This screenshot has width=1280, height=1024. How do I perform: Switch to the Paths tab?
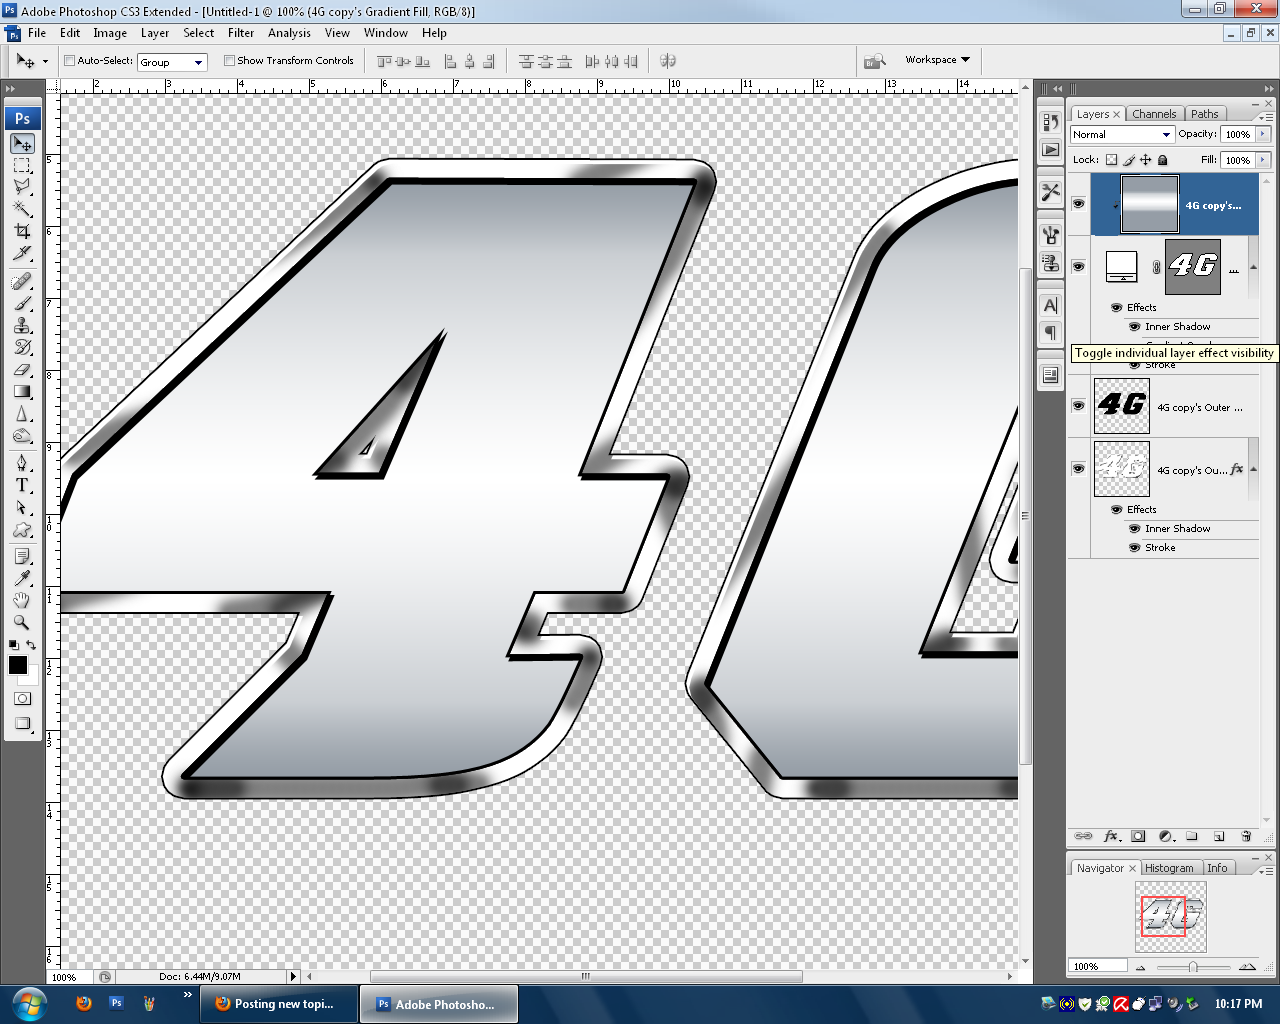pyautogui.click(x=1205, y=114)
